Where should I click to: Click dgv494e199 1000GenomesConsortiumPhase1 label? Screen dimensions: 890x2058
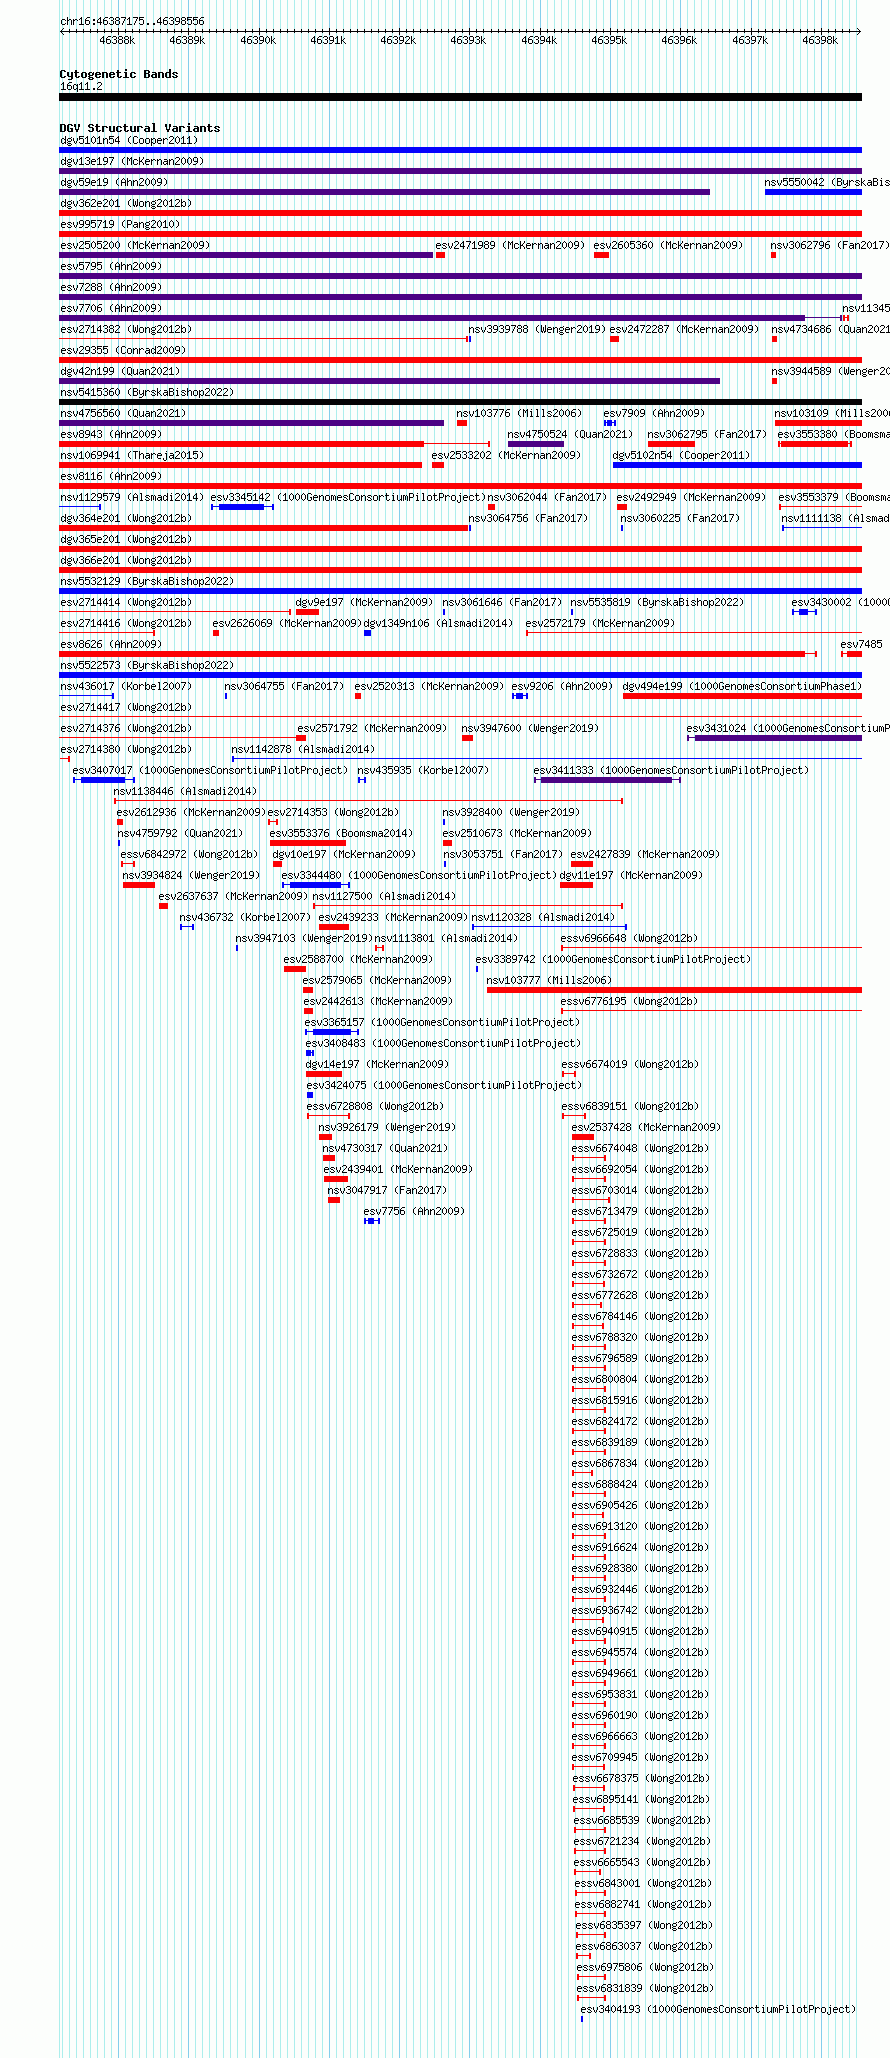point(742,687)
